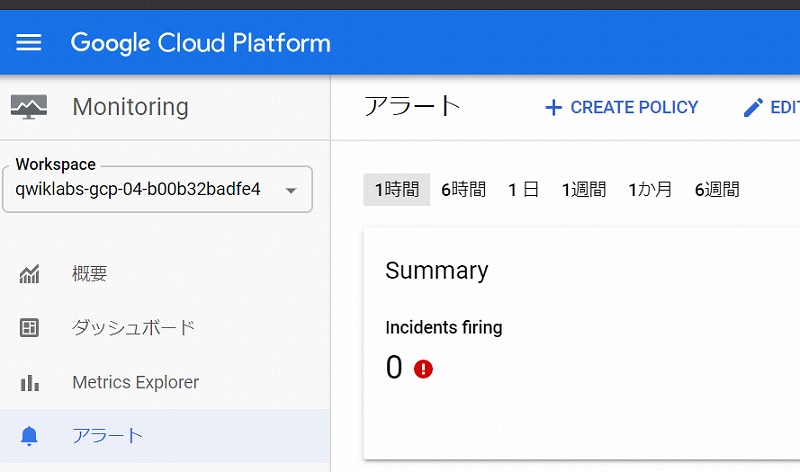Select the 1週間 time range
Viewport: 800px width, 472px height.
click(x=584, y=190)
